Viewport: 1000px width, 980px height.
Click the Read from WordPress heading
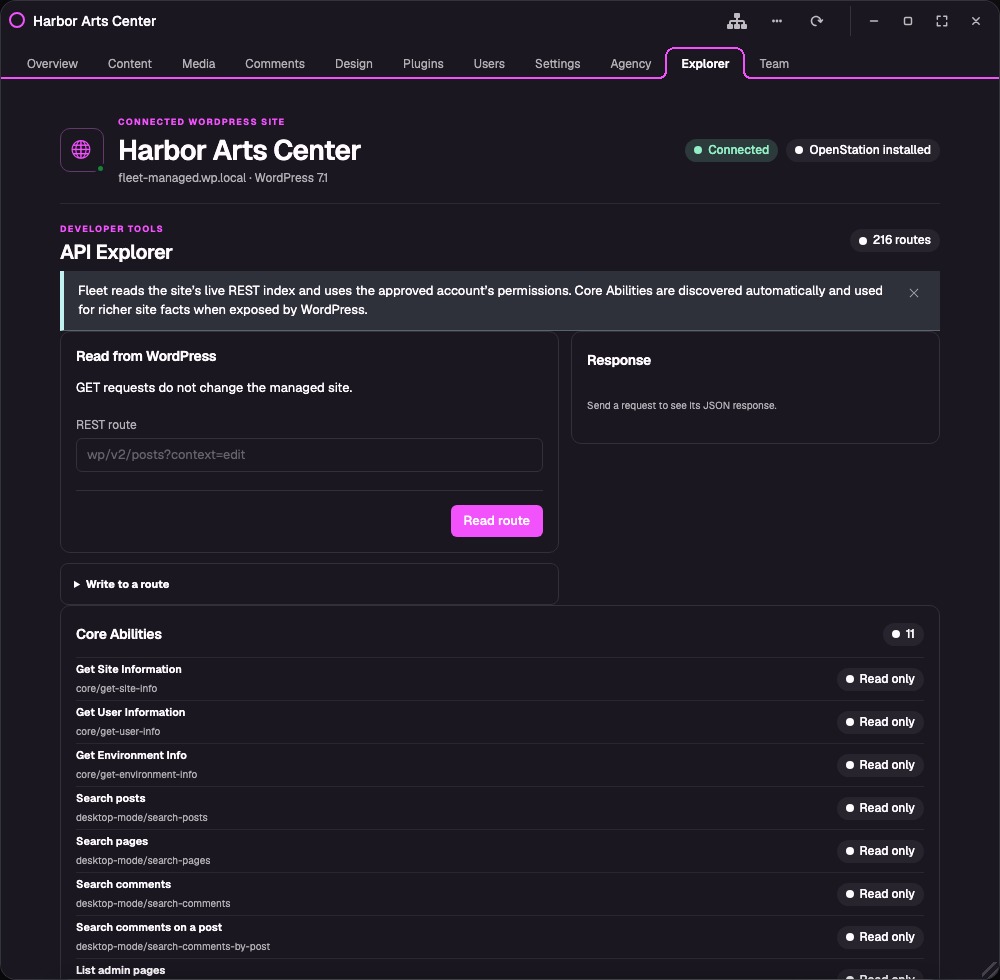coord(146,356)
